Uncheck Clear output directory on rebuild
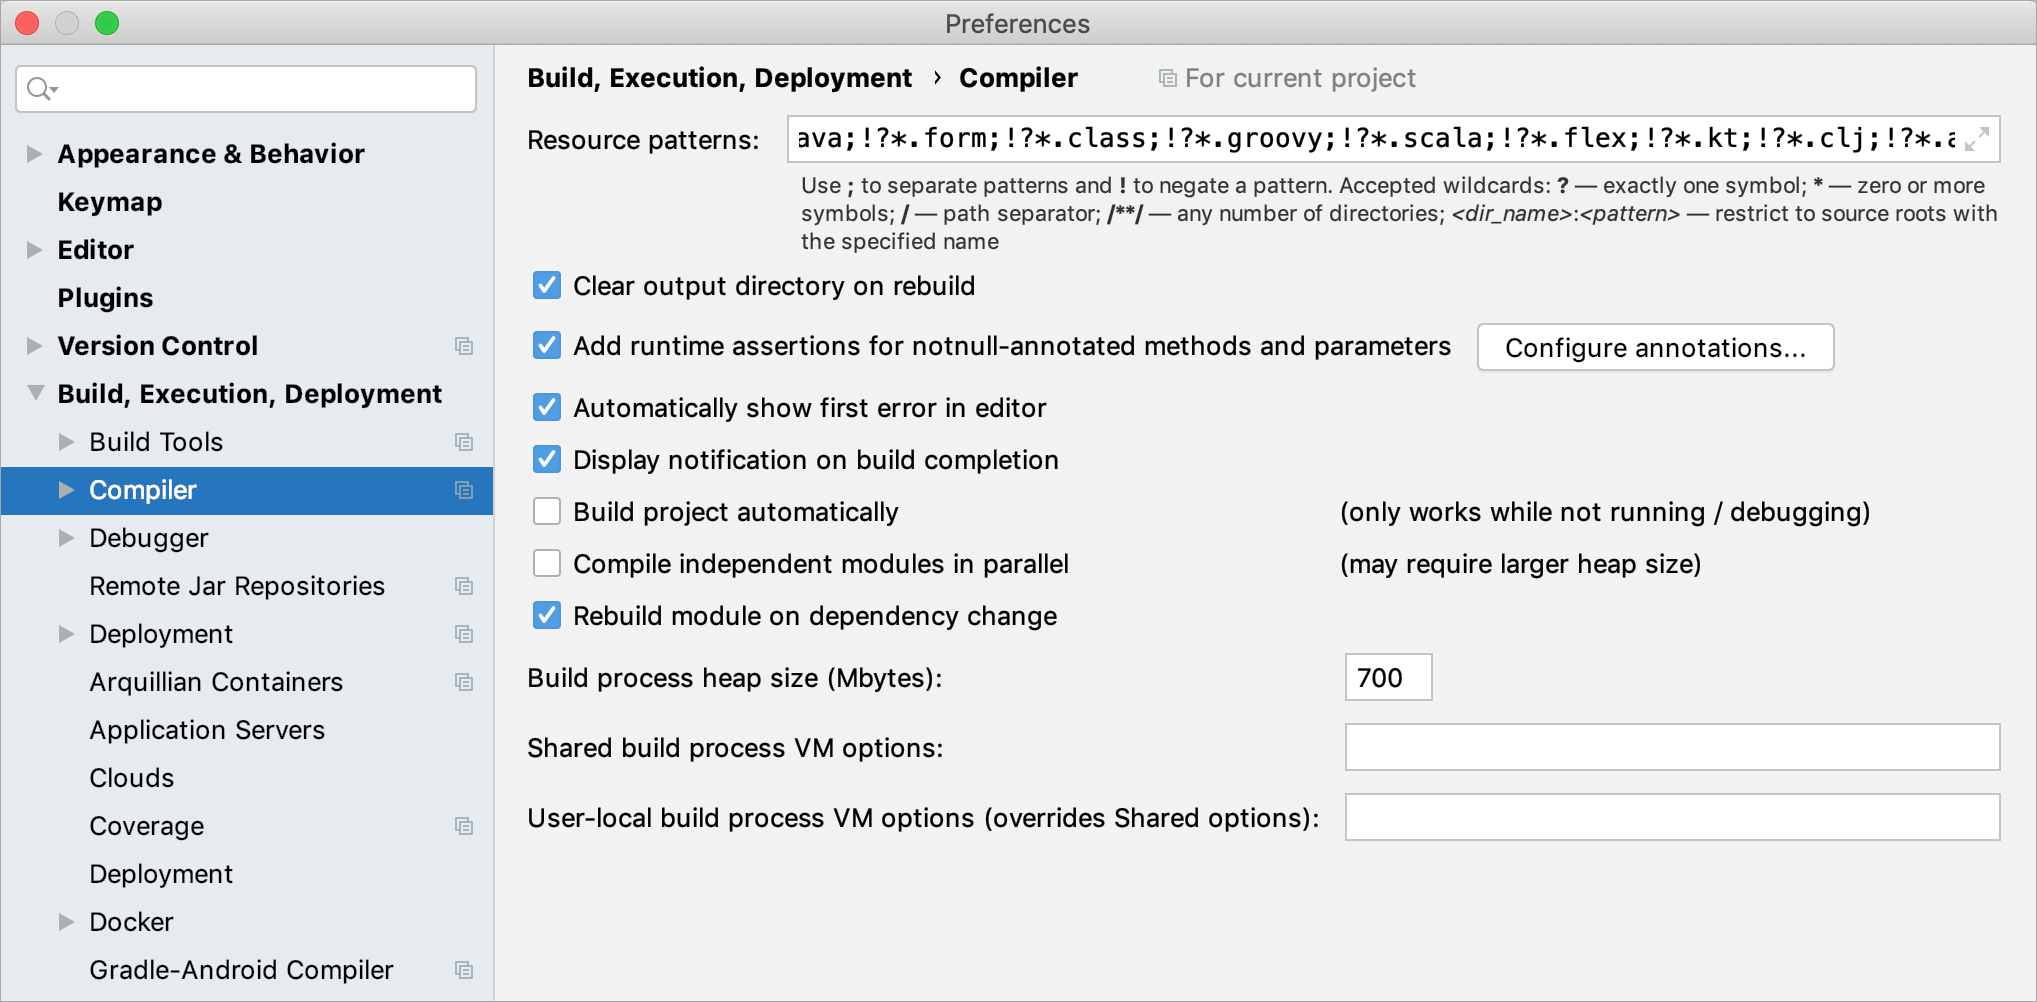The height and width of the screenshot is (1002, 2037). [x=547, y=286]
